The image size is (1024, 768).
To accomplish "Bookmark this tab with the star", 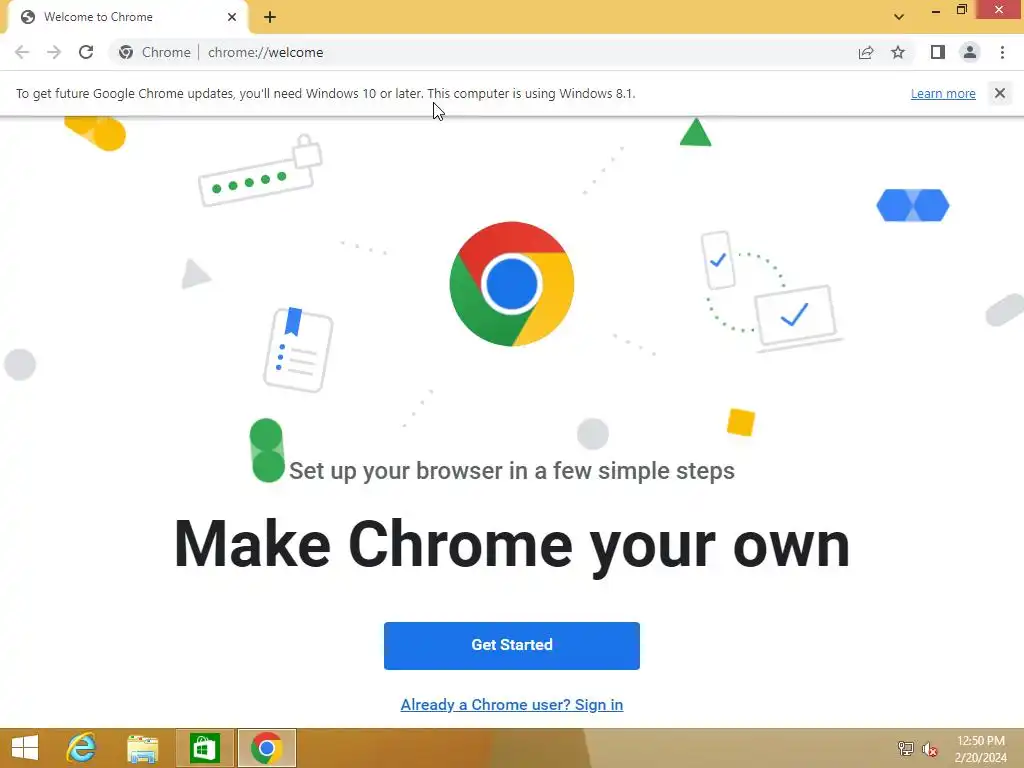I will 898,52.
